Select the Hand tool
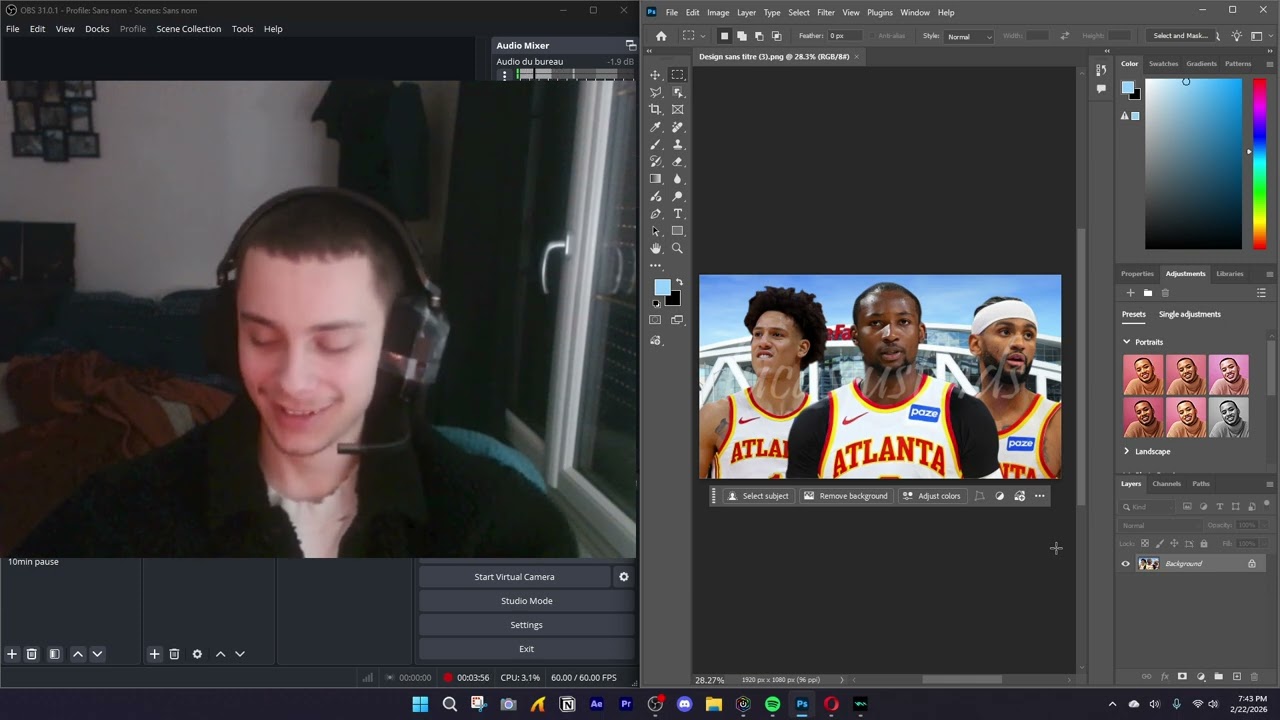The image size is (1280, 720). tap(656, 248)
